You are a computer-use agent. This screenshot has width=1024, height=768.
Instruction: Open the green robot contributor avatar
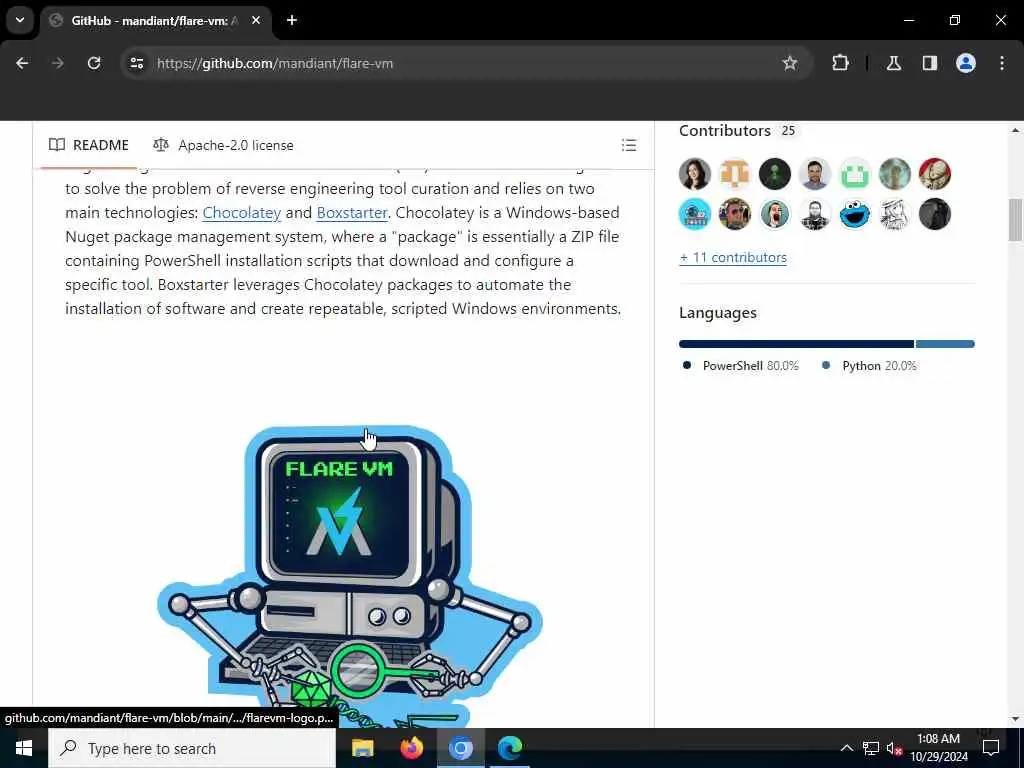coord(855,174)
